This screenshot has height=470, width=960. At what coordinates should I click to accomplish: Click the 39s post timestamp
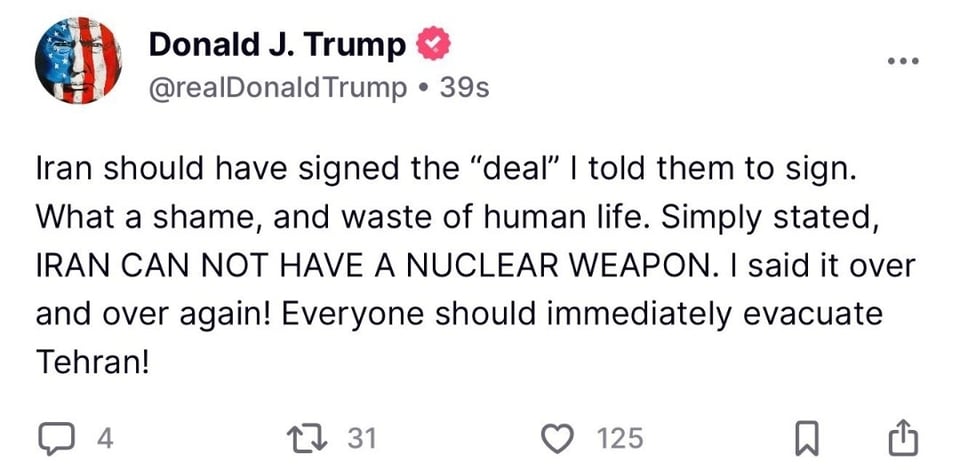click(x=465, y=88)
